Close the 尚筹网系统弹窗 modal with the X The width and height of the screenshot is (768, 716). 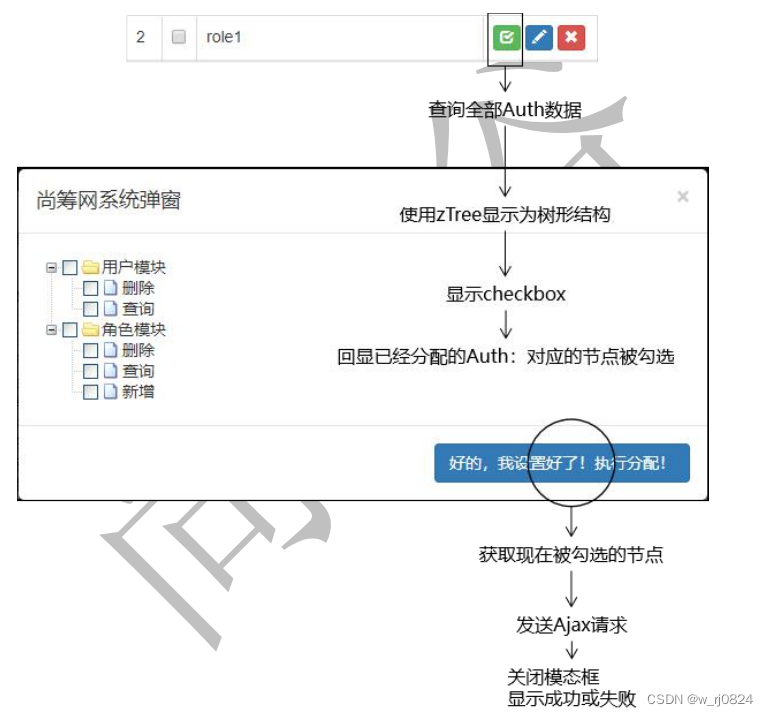tap(683, 196)
